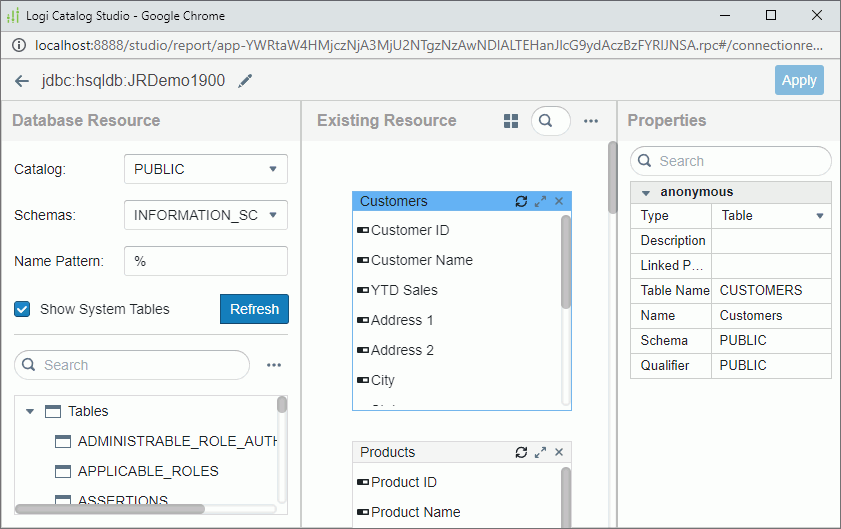The image size is (841, 529).
Task: Collapse the anonymous properties group
Action: coord(646,193)
